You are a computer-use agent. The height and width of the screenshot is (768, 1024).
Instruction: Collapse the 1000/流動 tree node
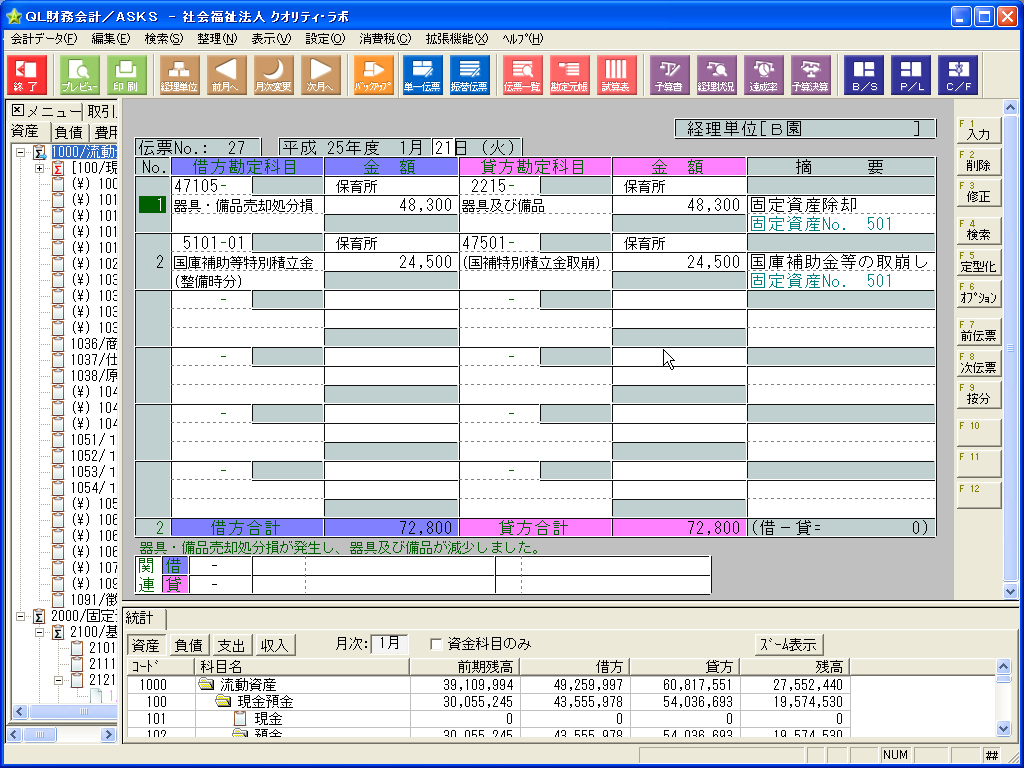pyautogui.click(x=20, y=152)
